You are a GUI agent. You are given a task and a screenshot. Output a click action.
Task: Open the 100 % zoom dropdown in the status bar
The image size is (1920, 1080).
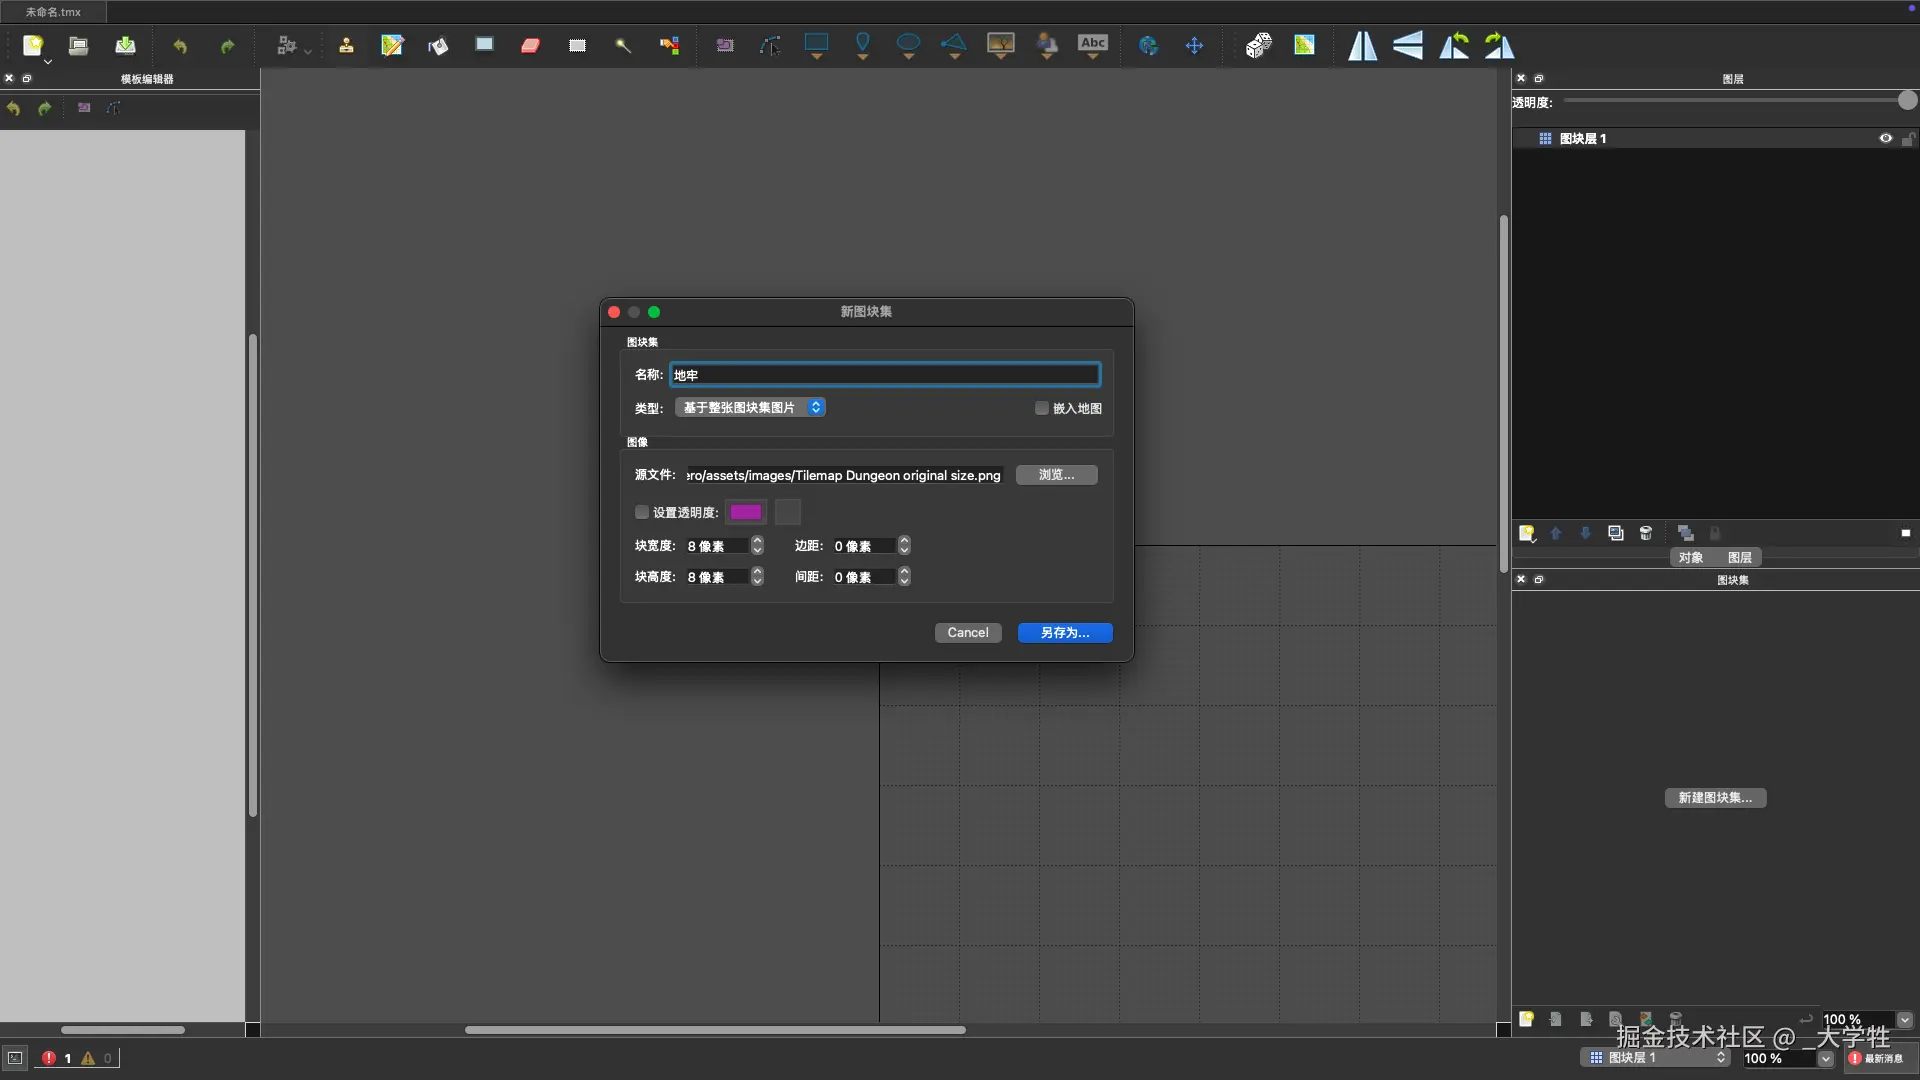[x=1825, y=1058]
